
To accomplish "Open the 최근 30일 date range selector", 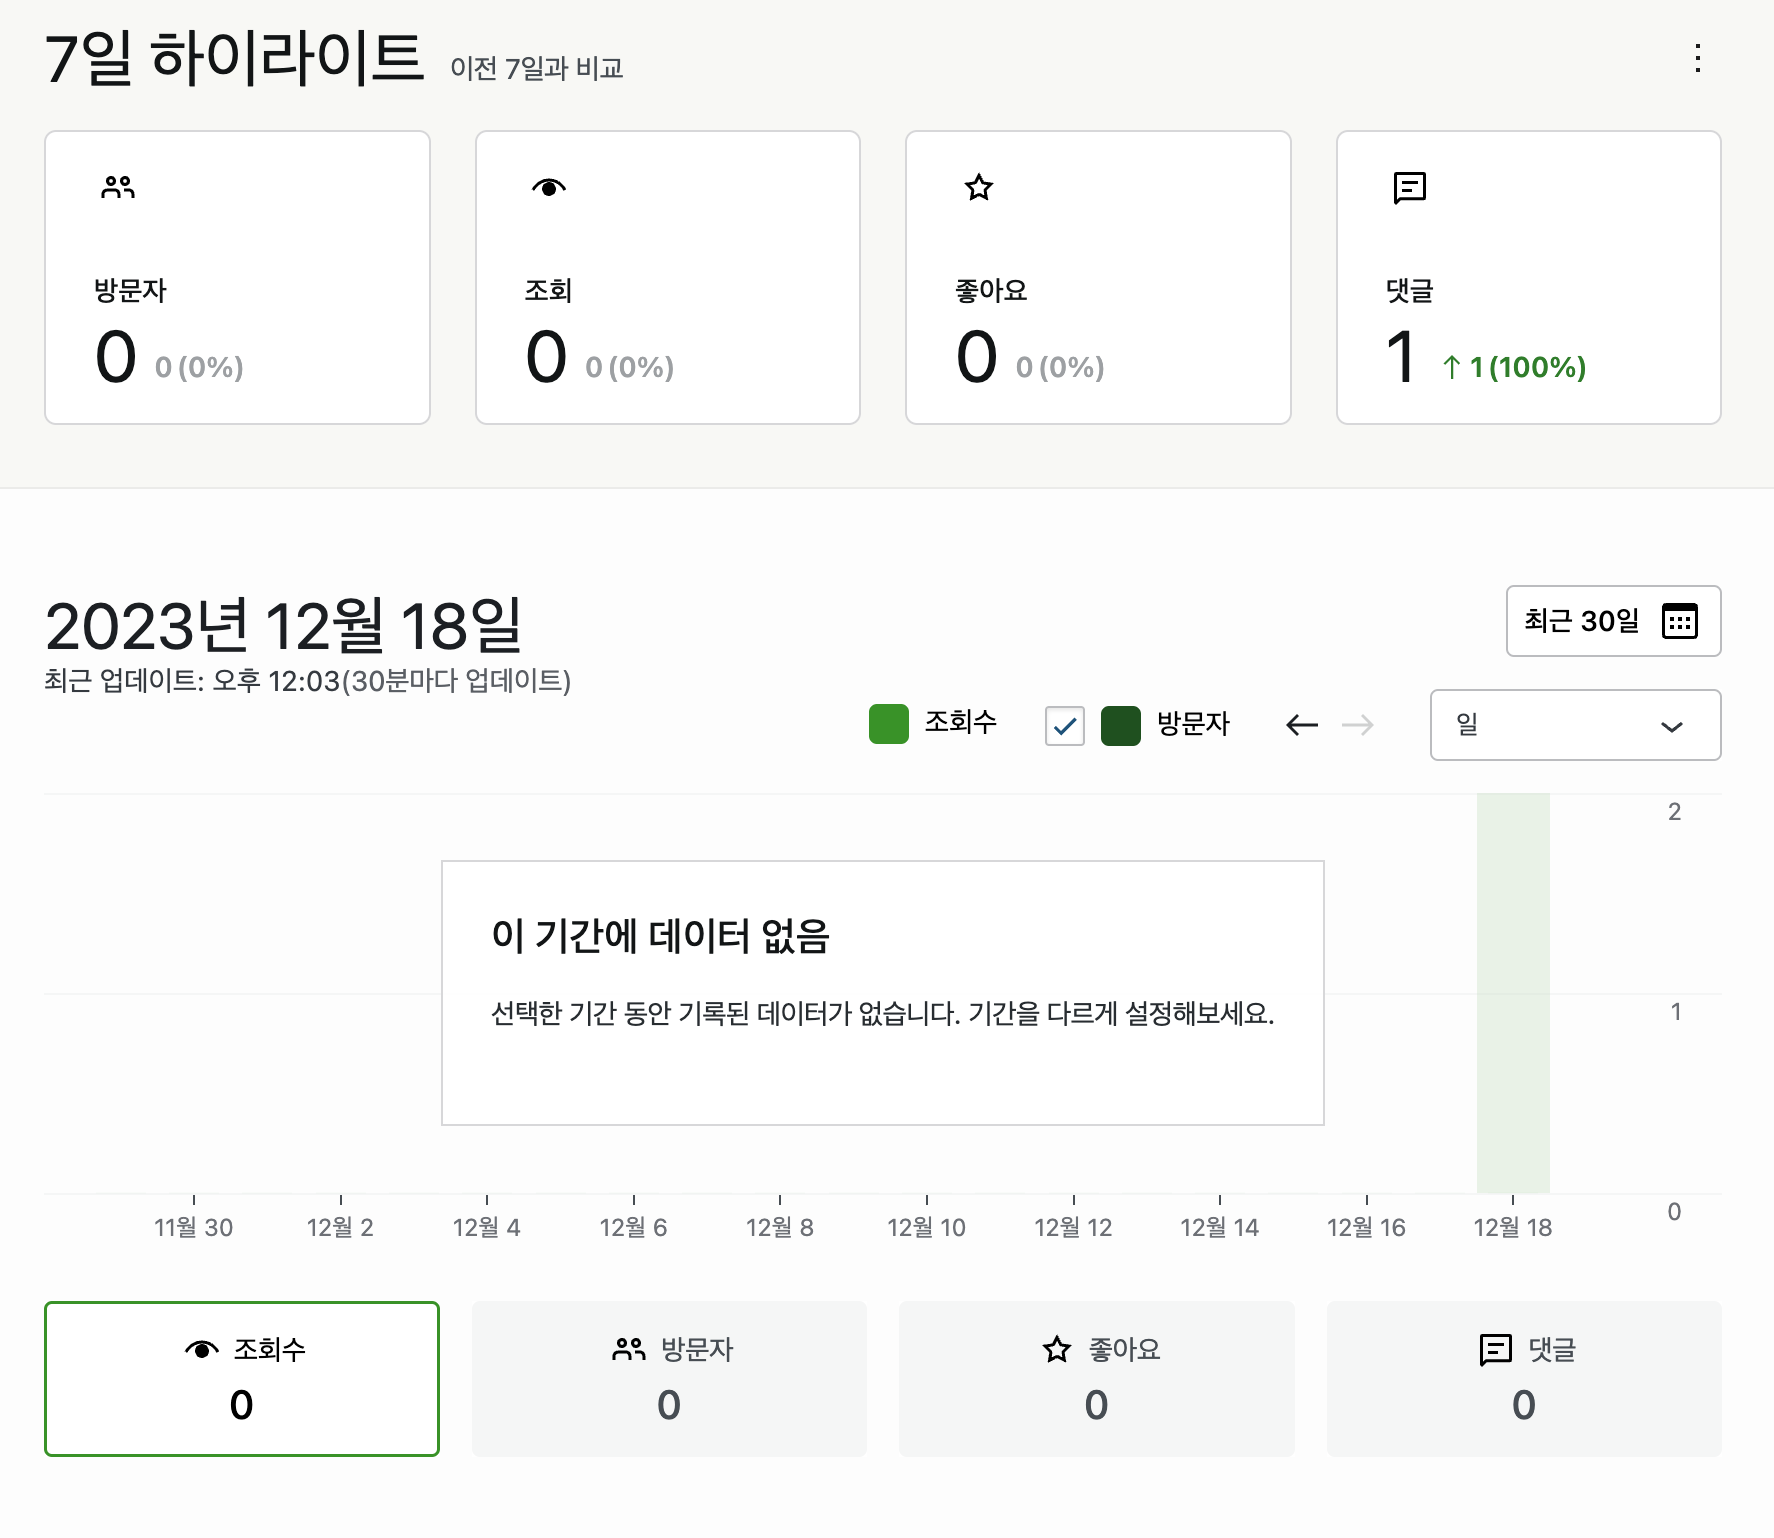I will pyautogui.click(x=1612, y=621).
